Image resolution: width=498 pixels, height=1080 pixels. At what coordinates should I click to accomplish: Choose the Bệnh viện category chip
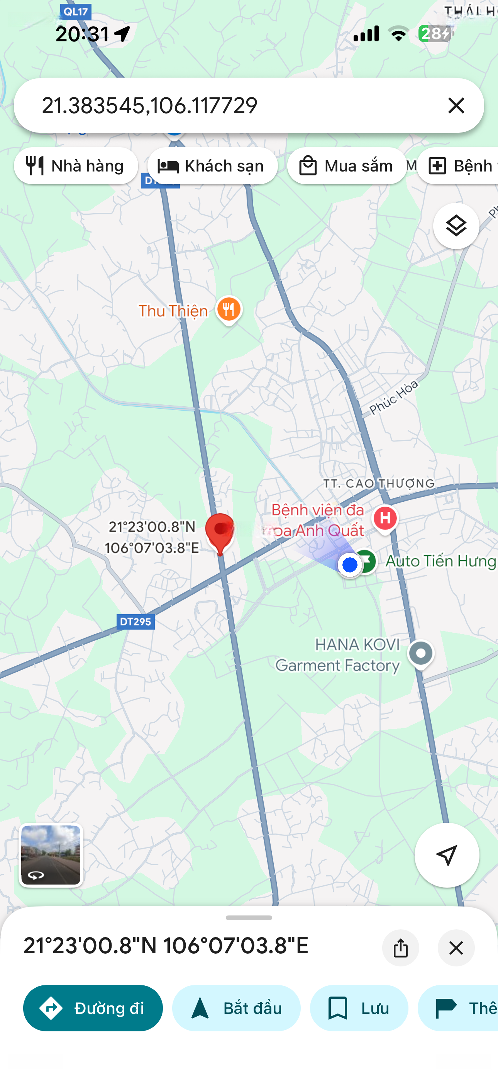(x=458, y=166)
